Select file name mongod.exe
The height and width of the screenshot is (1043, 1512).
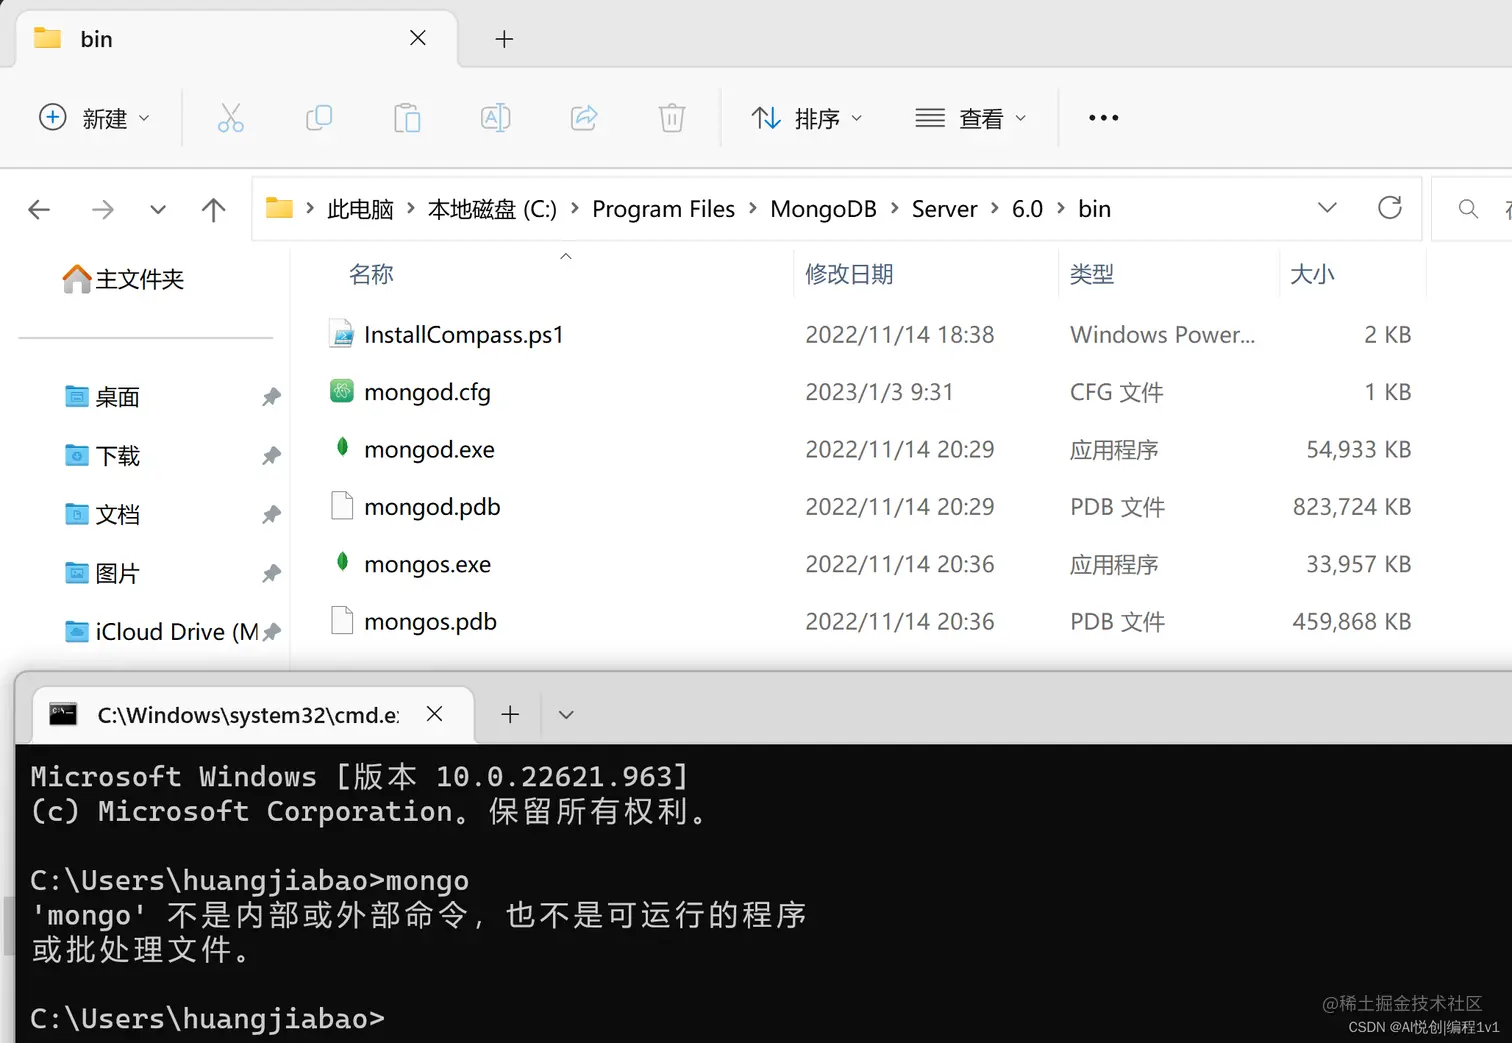(x=429, y=449)
